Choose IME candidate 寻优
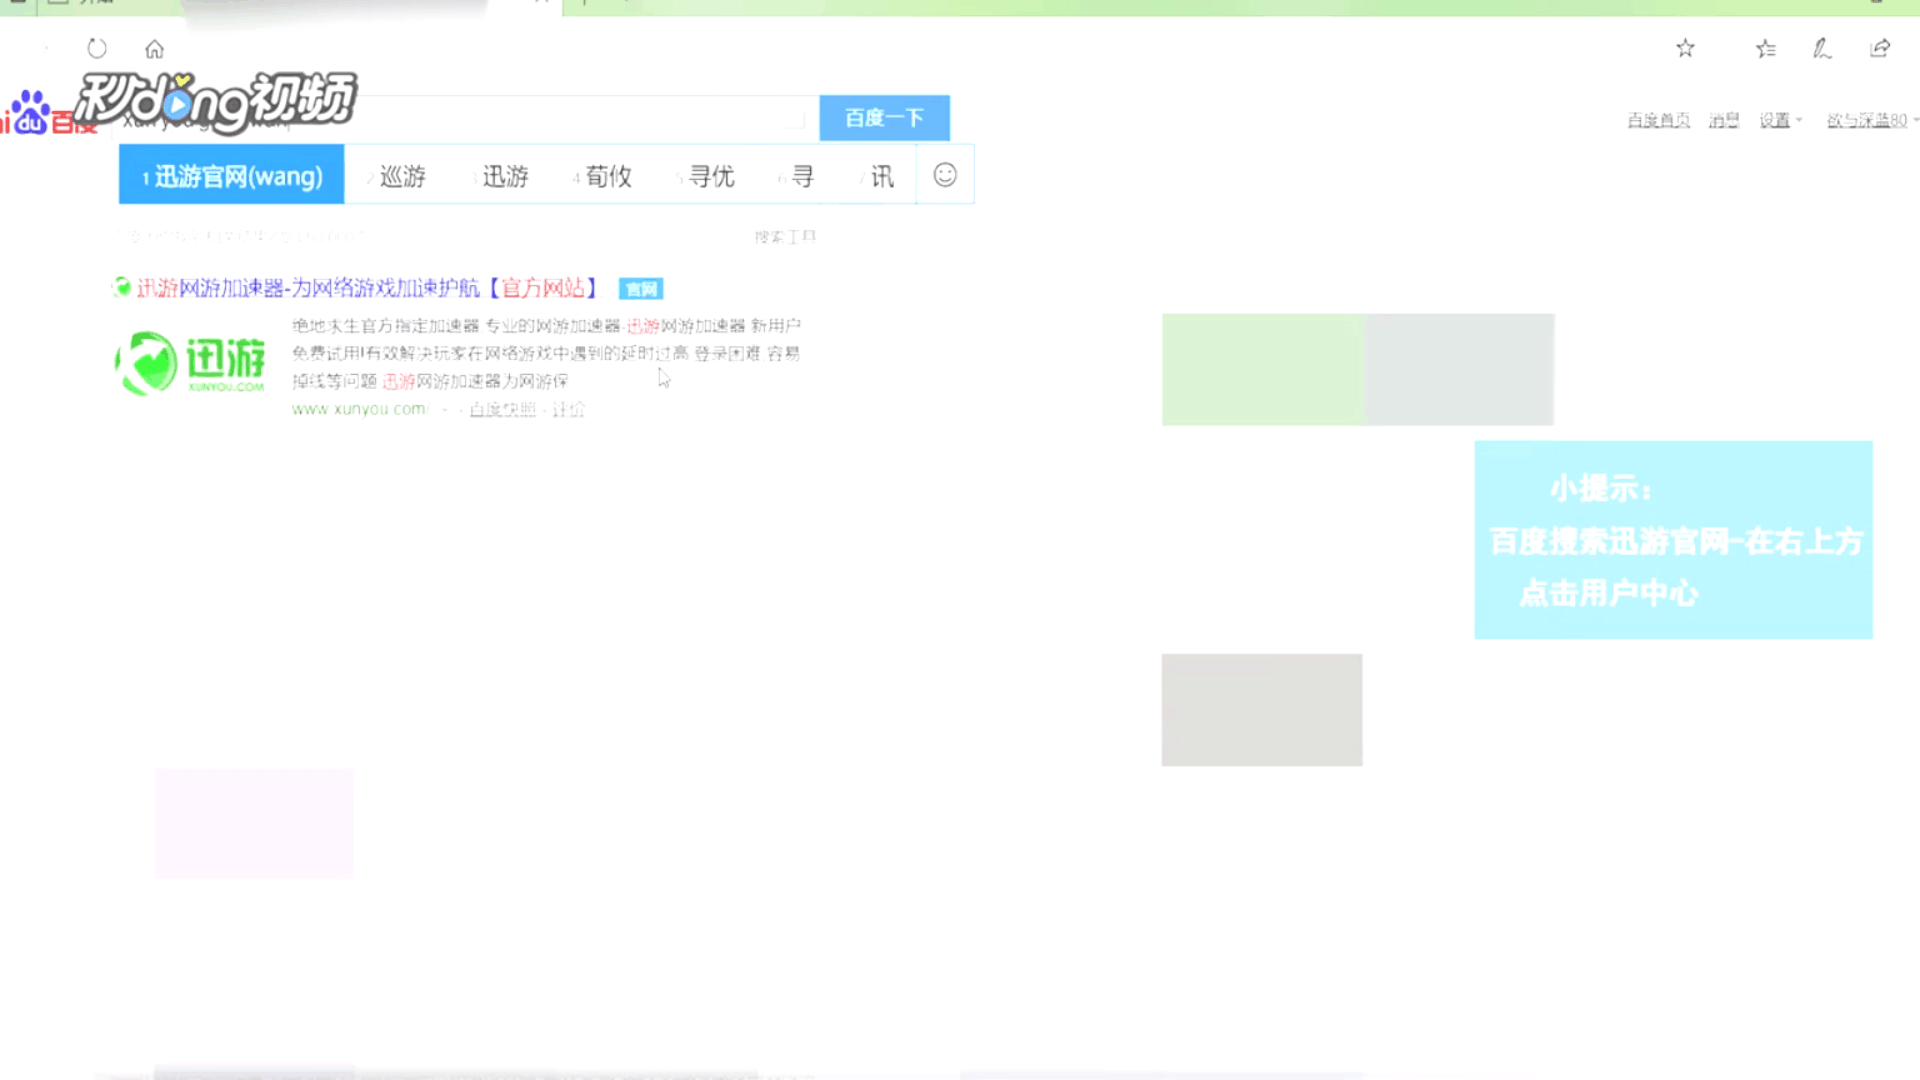The width and height of the screenshot is (1920, 1080). click(710, 176)
